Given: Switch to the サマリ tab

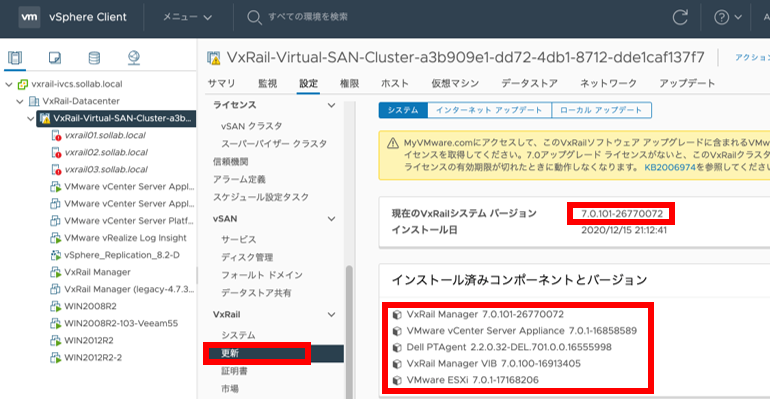Looking at the screenshot, I should [x=221, y=83].
